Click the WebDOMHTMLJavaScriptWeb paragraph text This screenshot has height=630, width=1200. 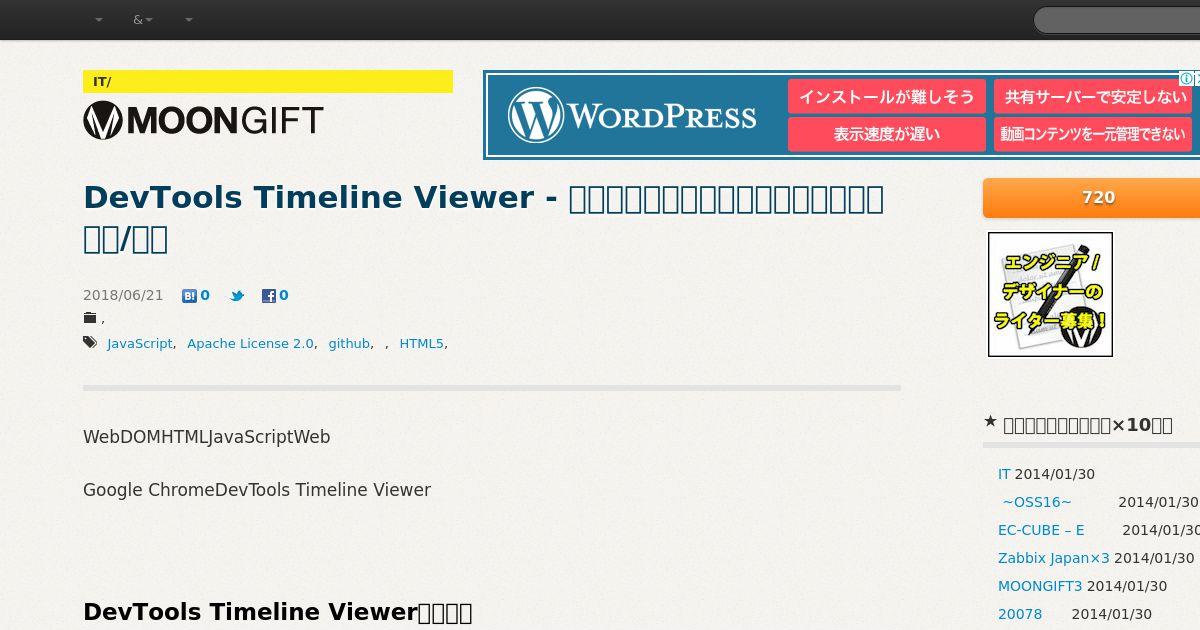(206, 437)
